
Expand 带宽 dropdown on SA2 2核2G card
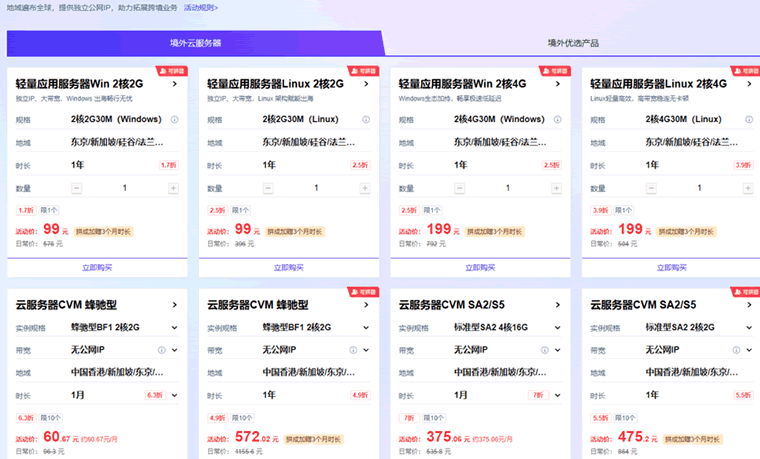click(x=749, y=350)
